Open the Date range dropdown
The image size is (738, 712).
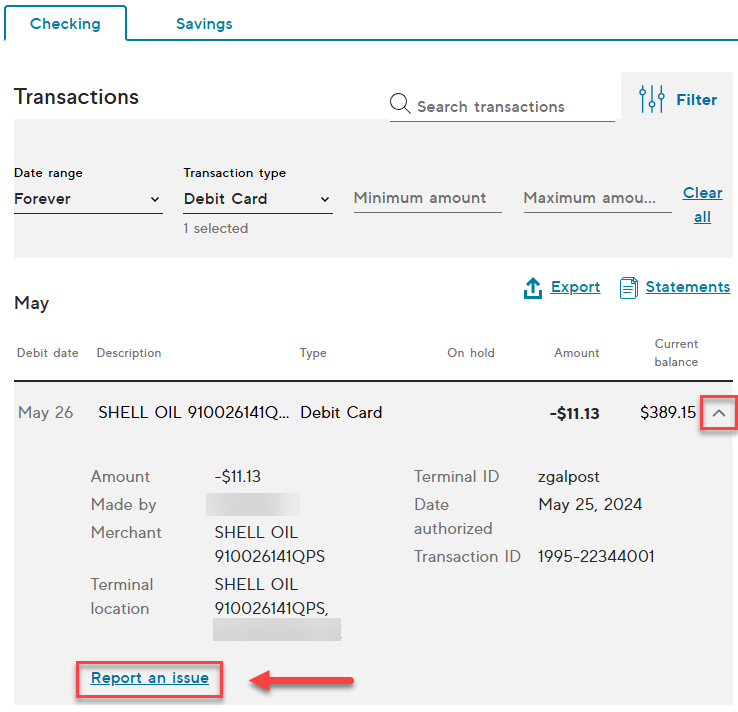[87, 199]
